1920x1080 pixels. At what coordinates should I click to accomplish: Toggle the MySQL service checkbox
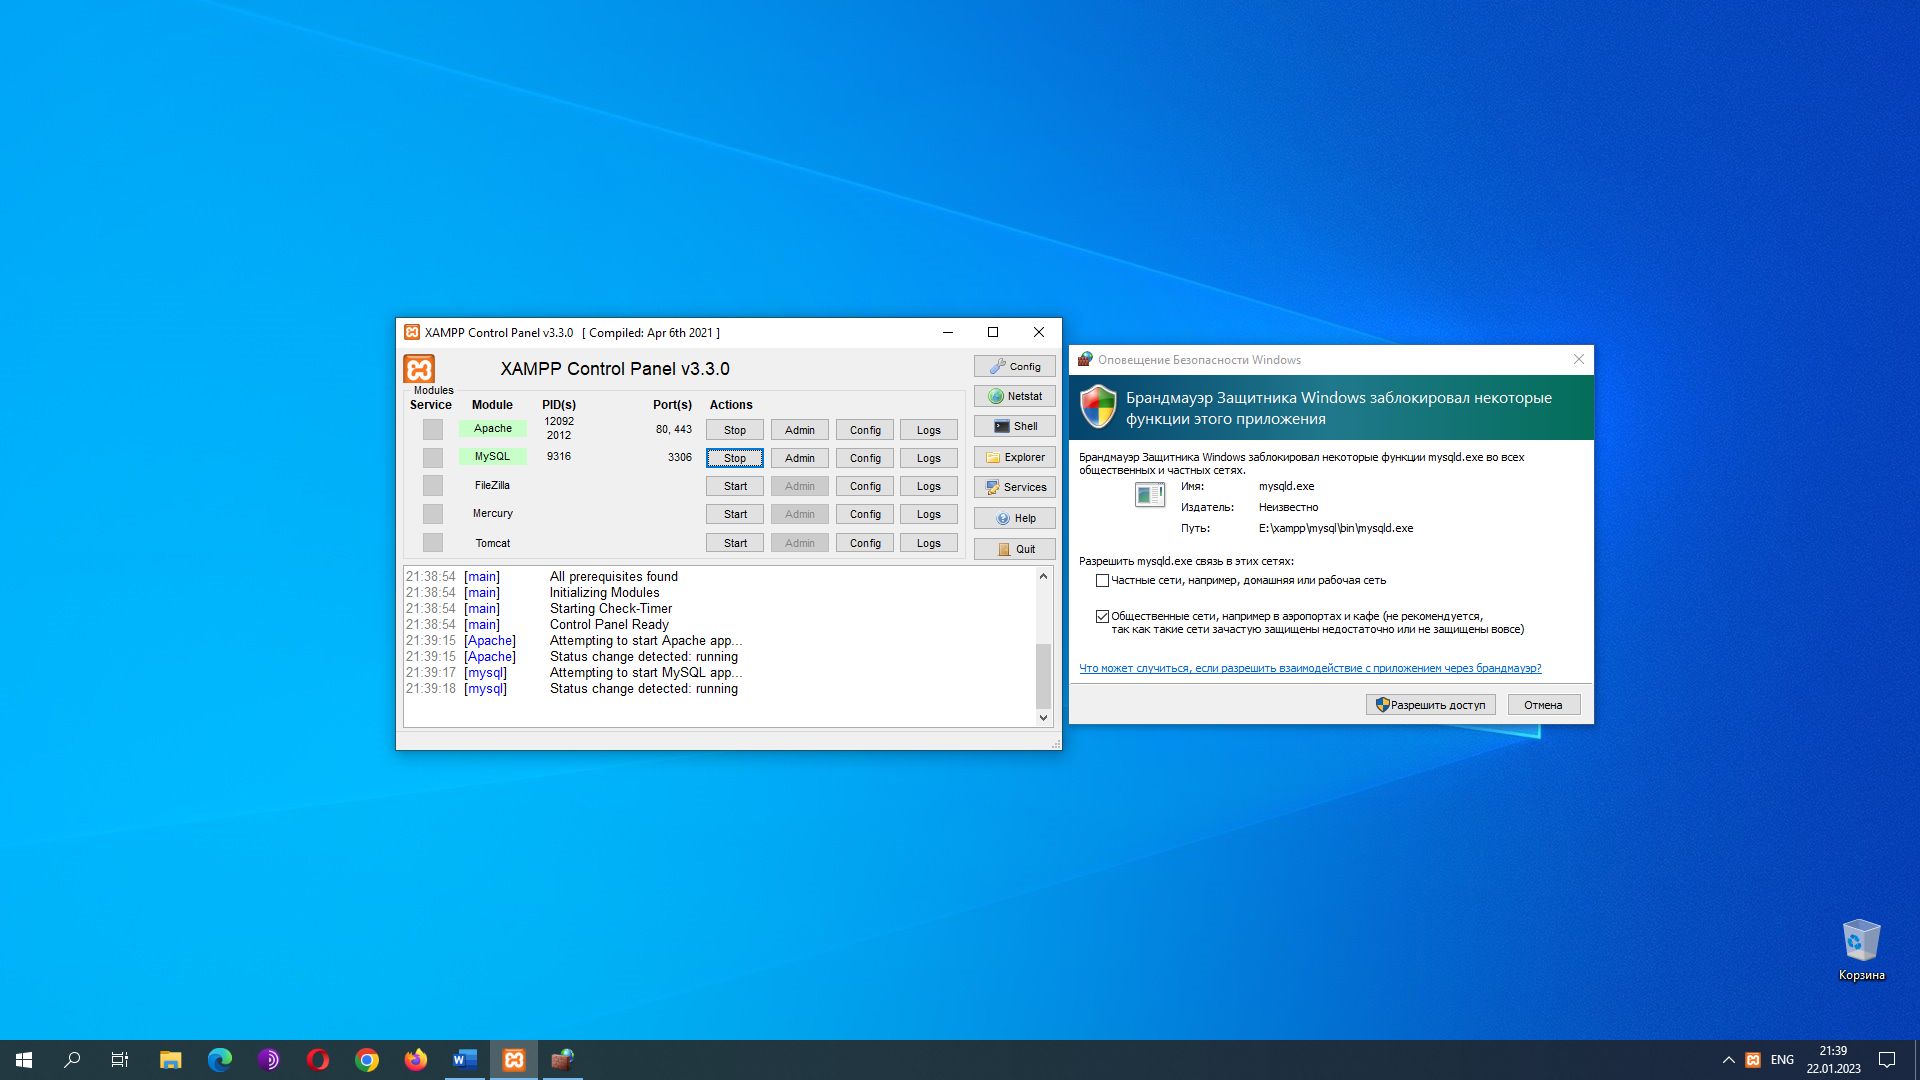tap(432, 457)
